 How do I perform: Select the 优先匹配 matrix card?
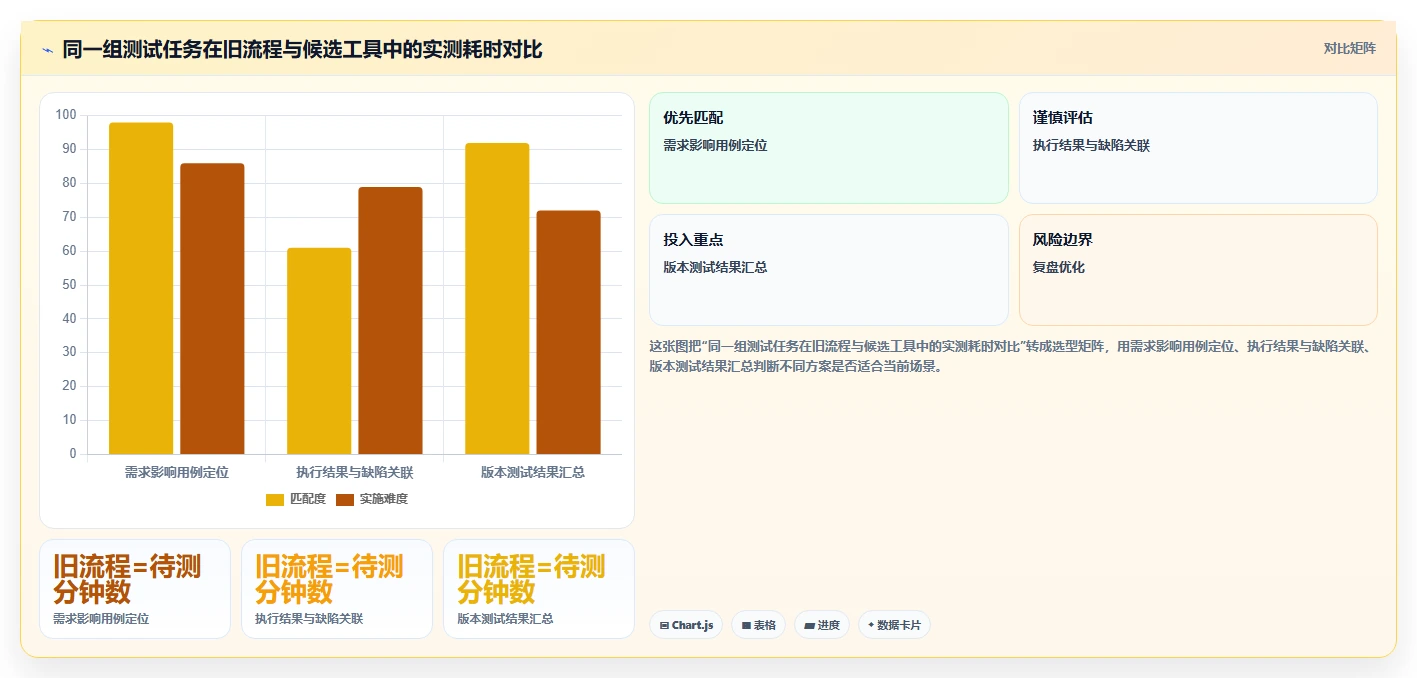(829, 148)
